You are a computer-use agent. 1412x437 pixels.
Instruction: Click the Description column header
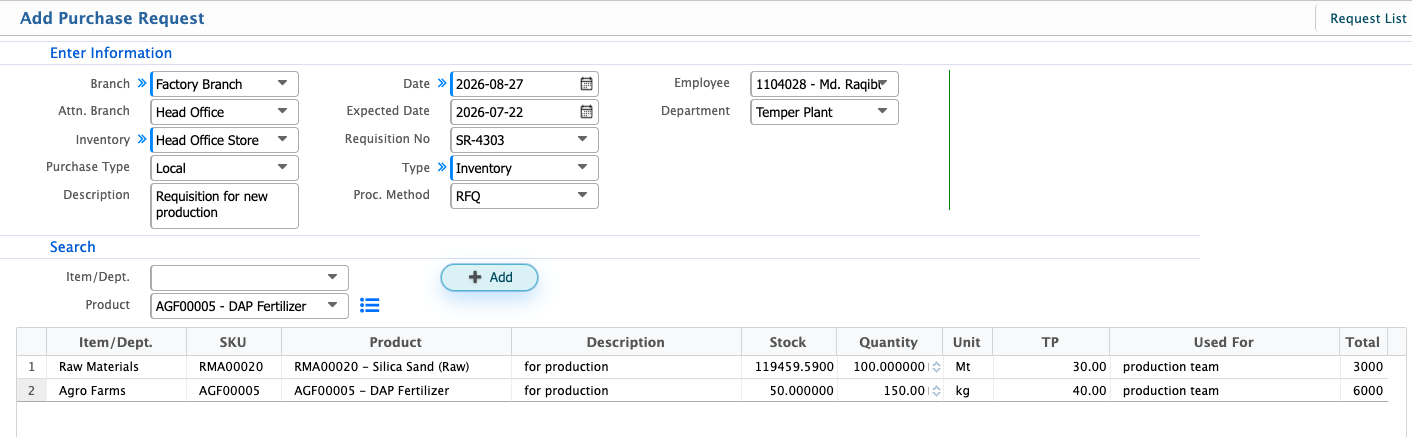(626, 342)
